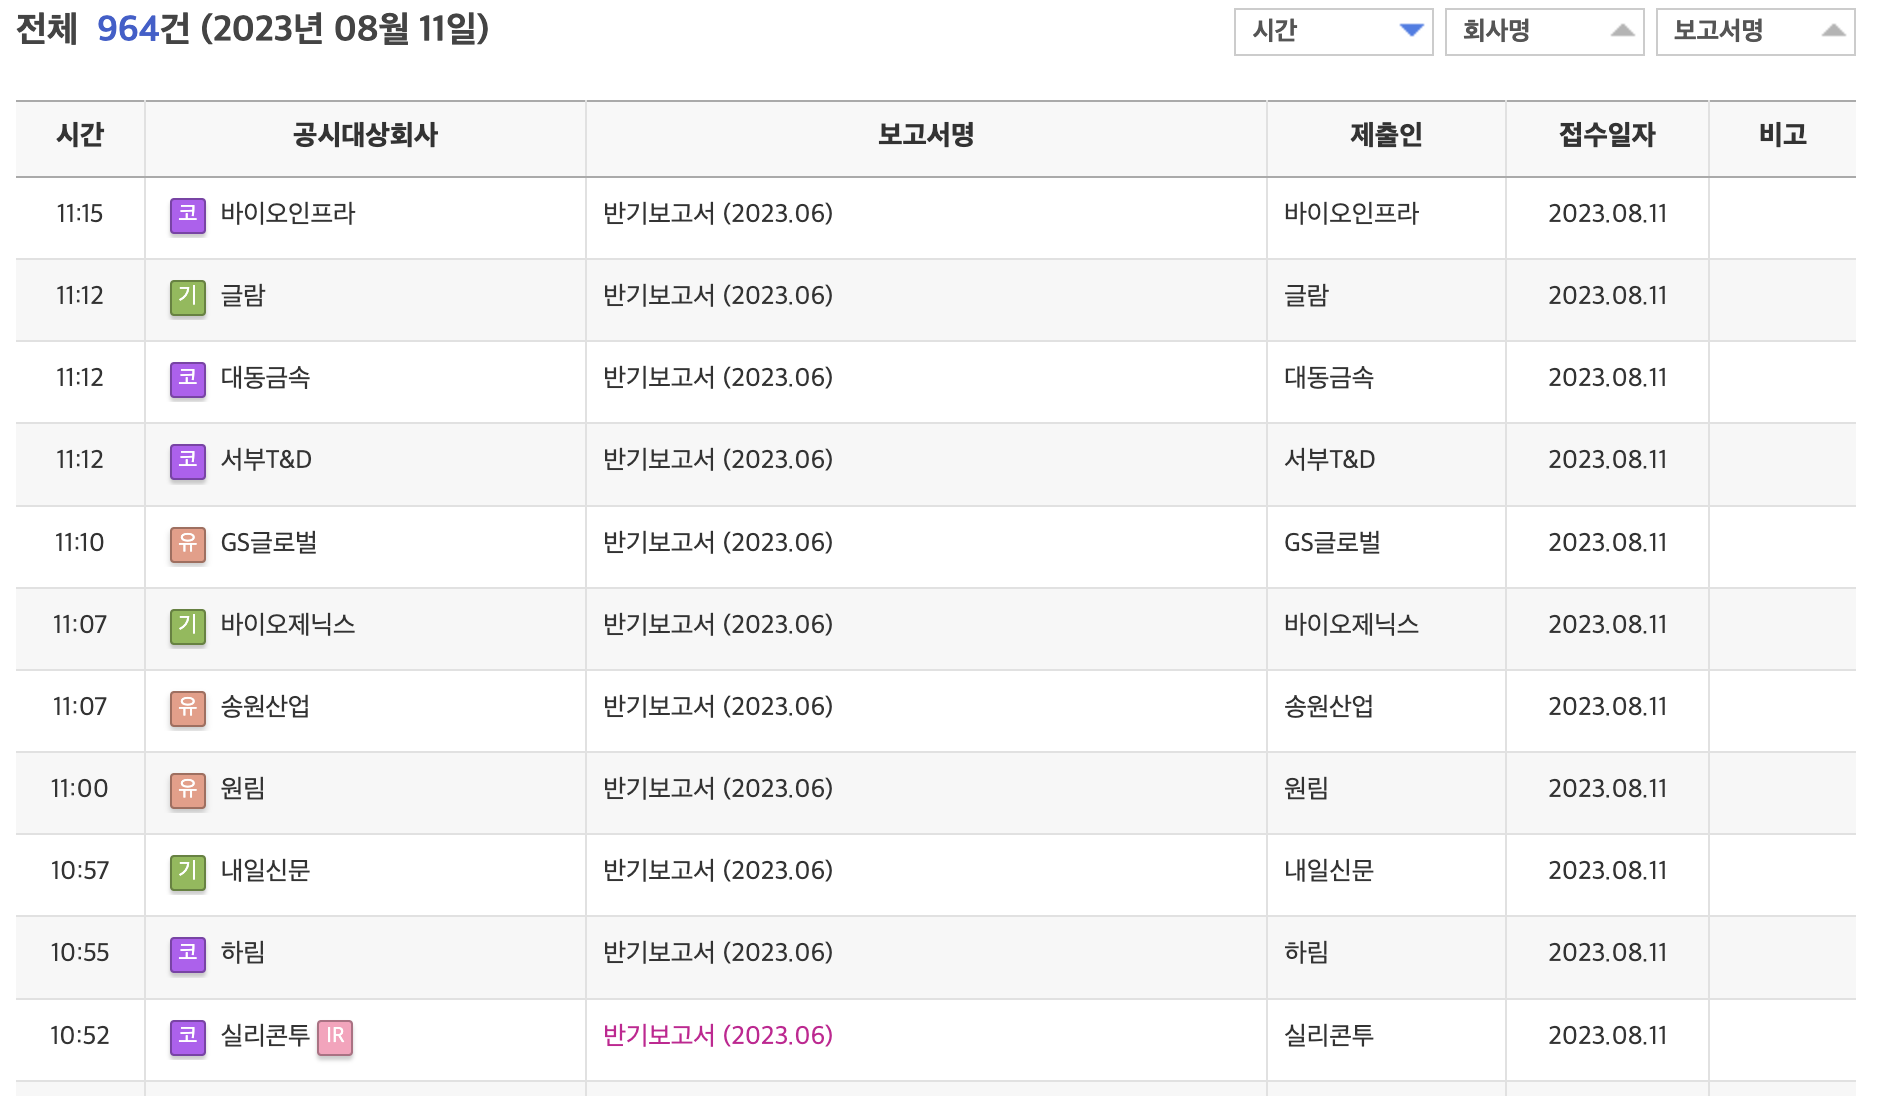Open 글람 company link
The image size is (1886, 1096).
point(243,295)
